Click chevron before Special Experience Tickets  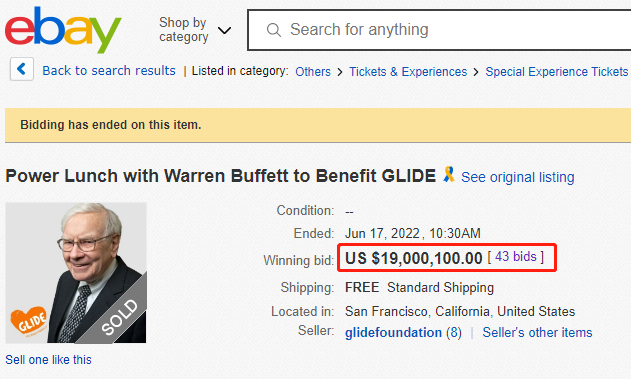(x=476, y=72)
